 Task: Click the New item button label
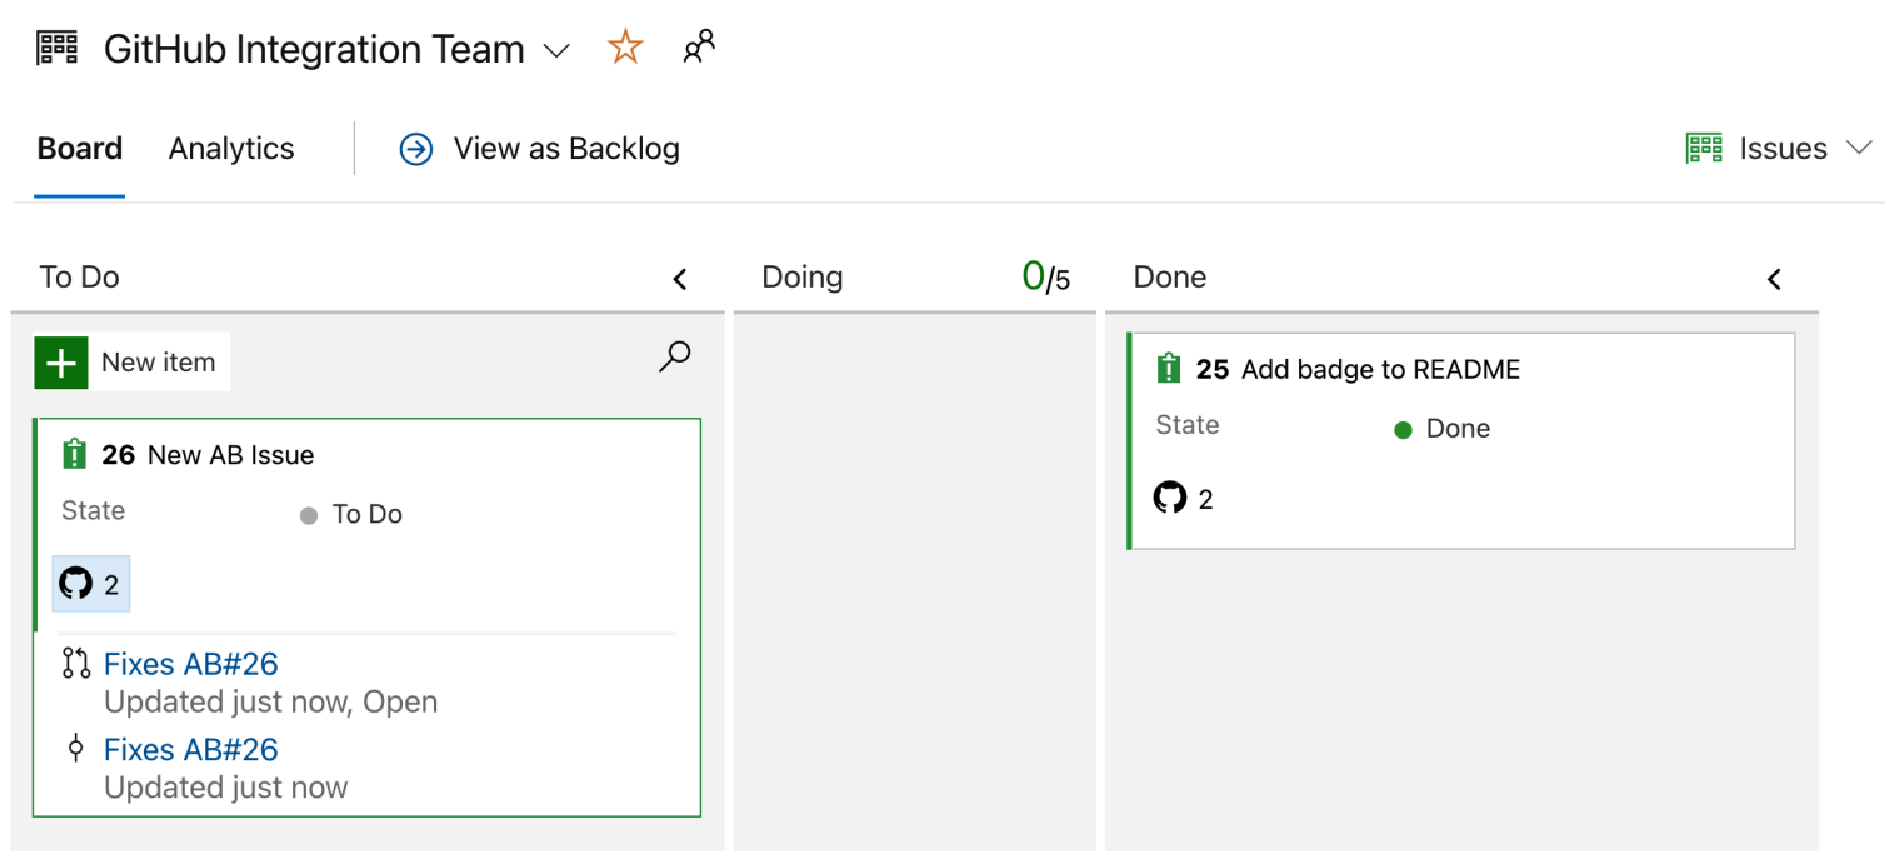coord(159,362)
